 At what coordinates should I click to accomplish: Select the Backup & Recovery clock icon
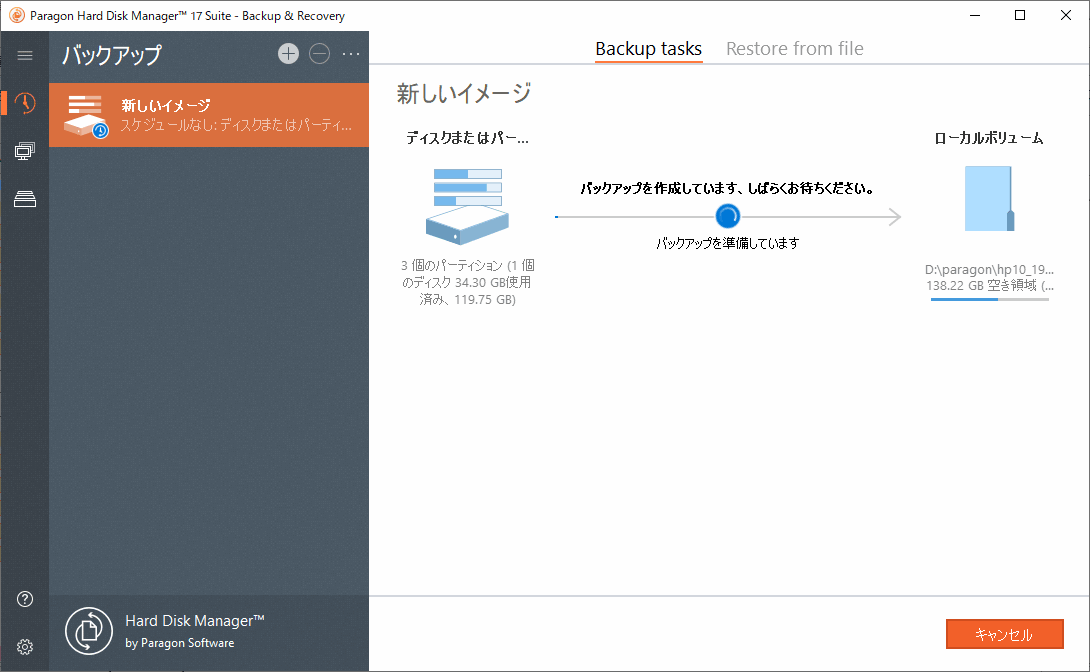[x=24, y=103]
